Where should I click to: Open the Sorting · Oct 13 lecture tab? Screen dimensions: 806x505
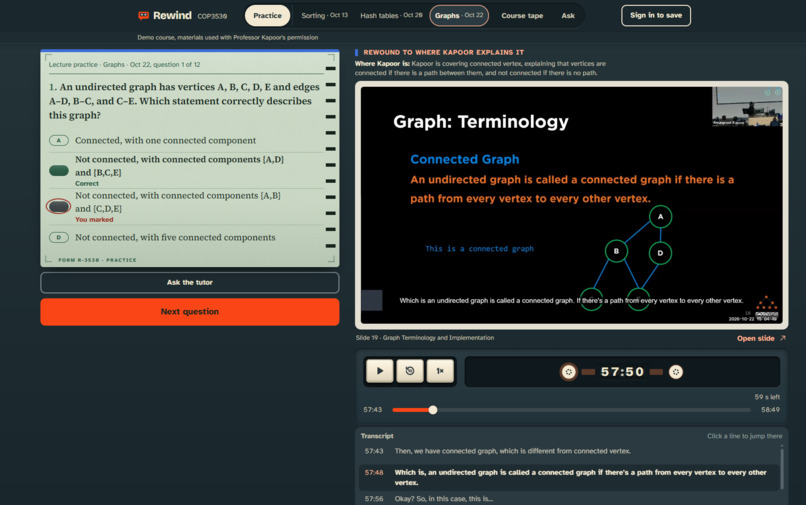pyautogui.click(x=324, y=15)
